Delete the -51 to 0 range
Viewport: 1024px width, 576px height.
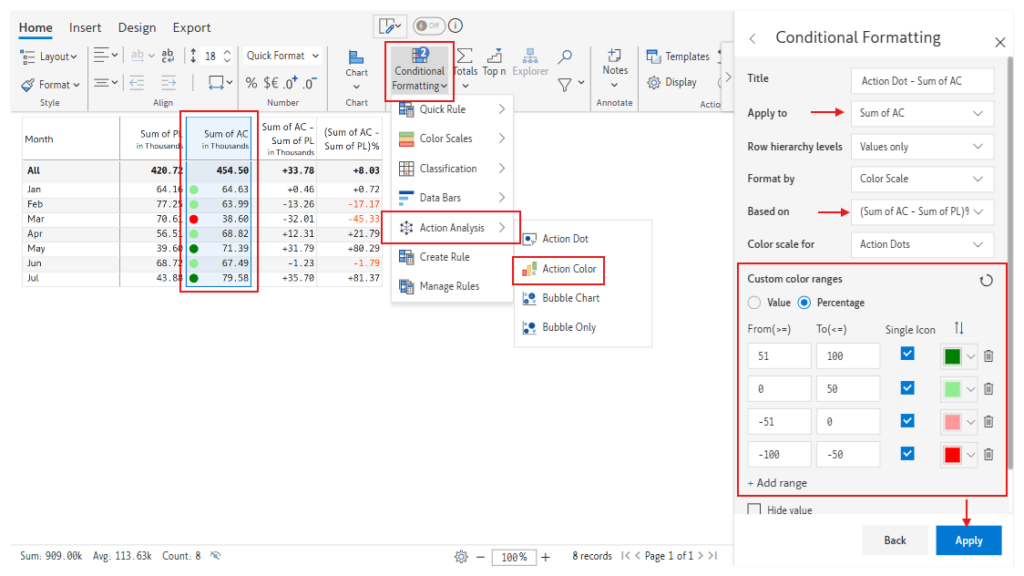[x=988, y=421]
